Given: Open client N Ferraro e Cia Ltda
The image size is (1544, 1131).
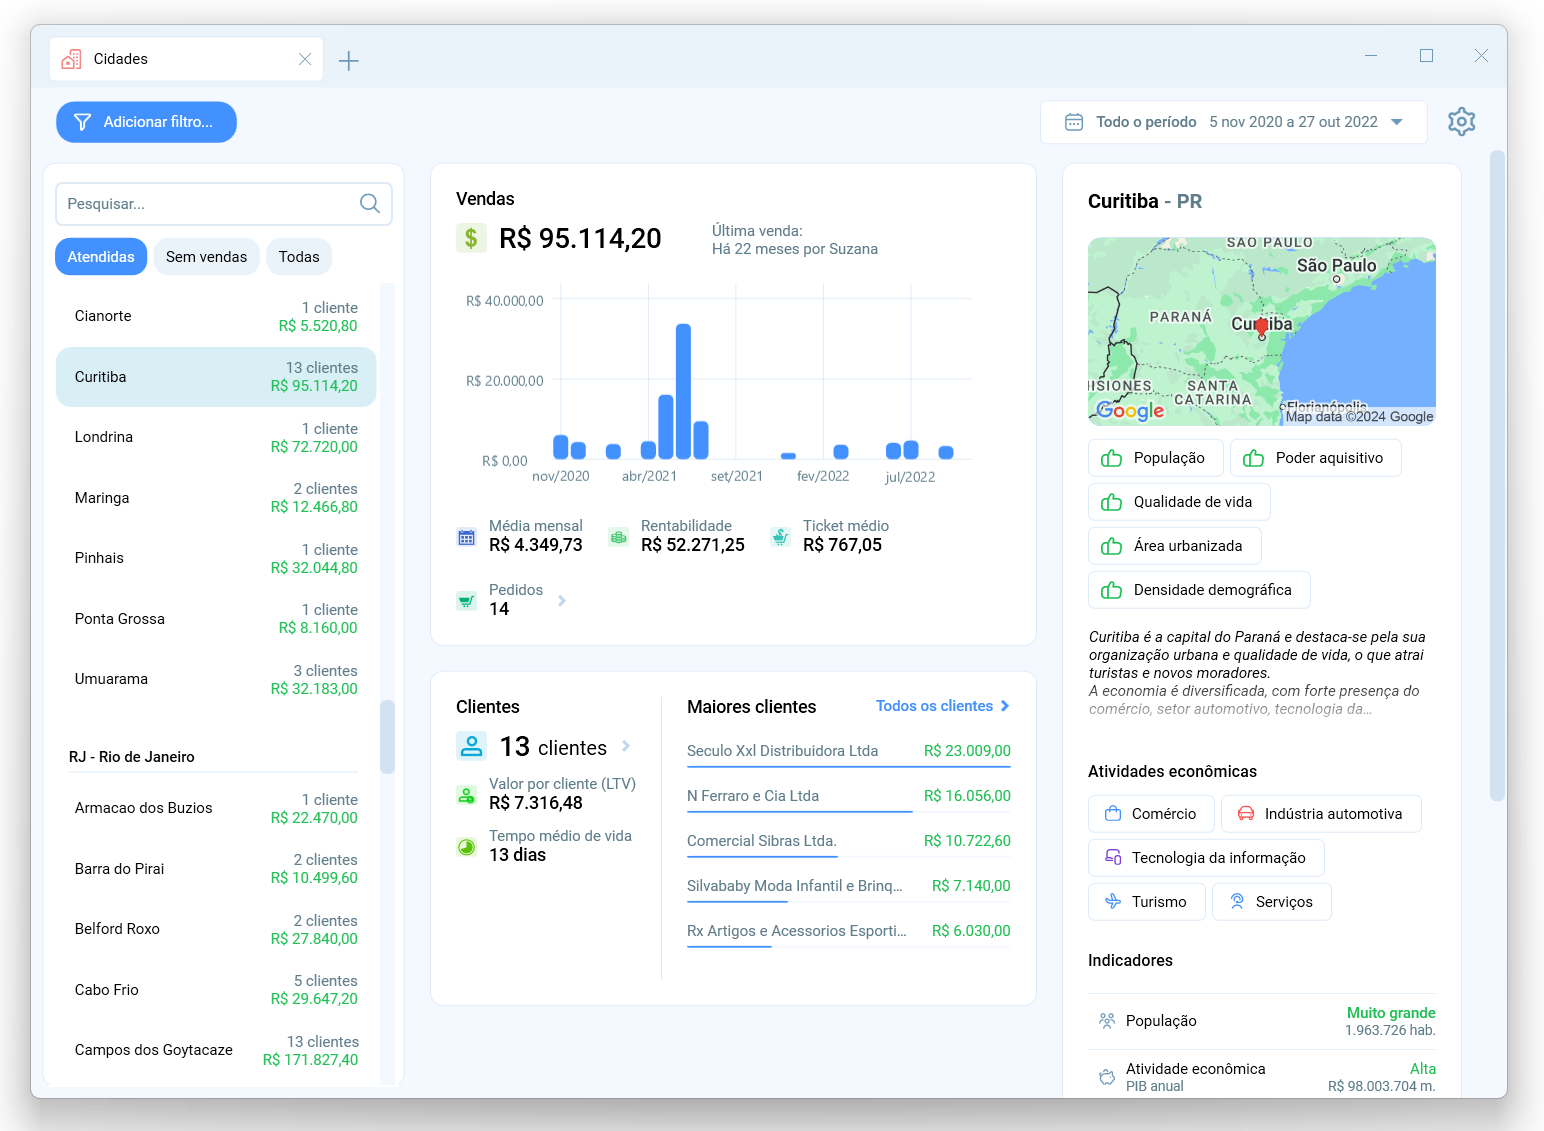Looking at the screenshot, I should tap(849, 796).
